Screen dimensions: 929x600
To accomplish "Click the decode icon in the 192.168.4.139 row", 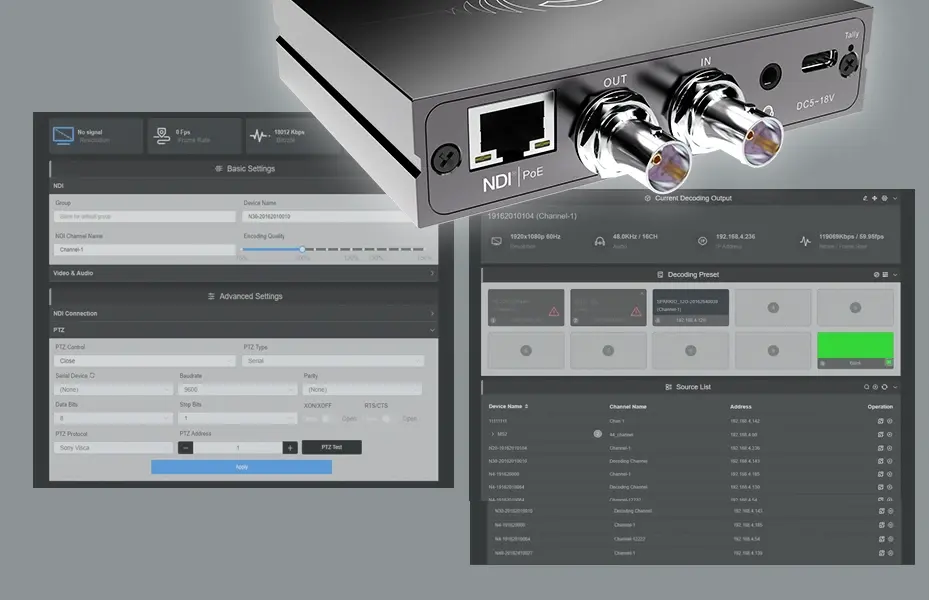I will point(882,553).
